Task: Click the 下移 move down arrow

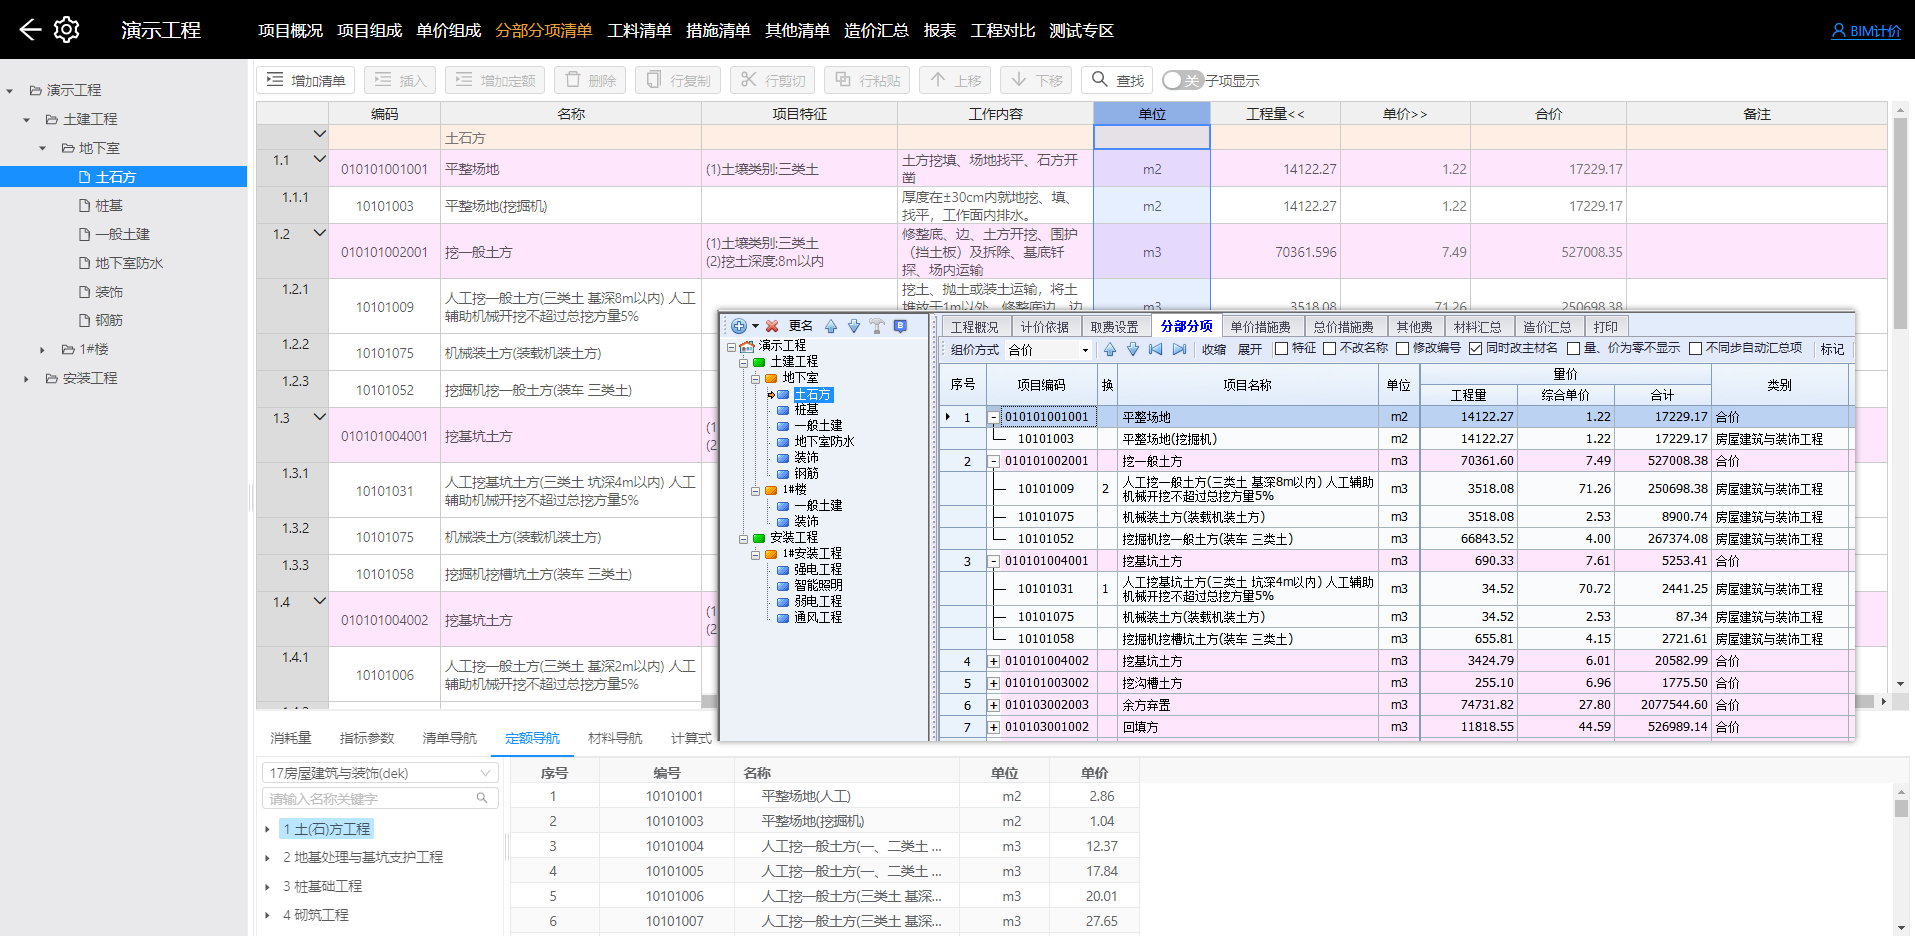Action: tap(1019, 80)
